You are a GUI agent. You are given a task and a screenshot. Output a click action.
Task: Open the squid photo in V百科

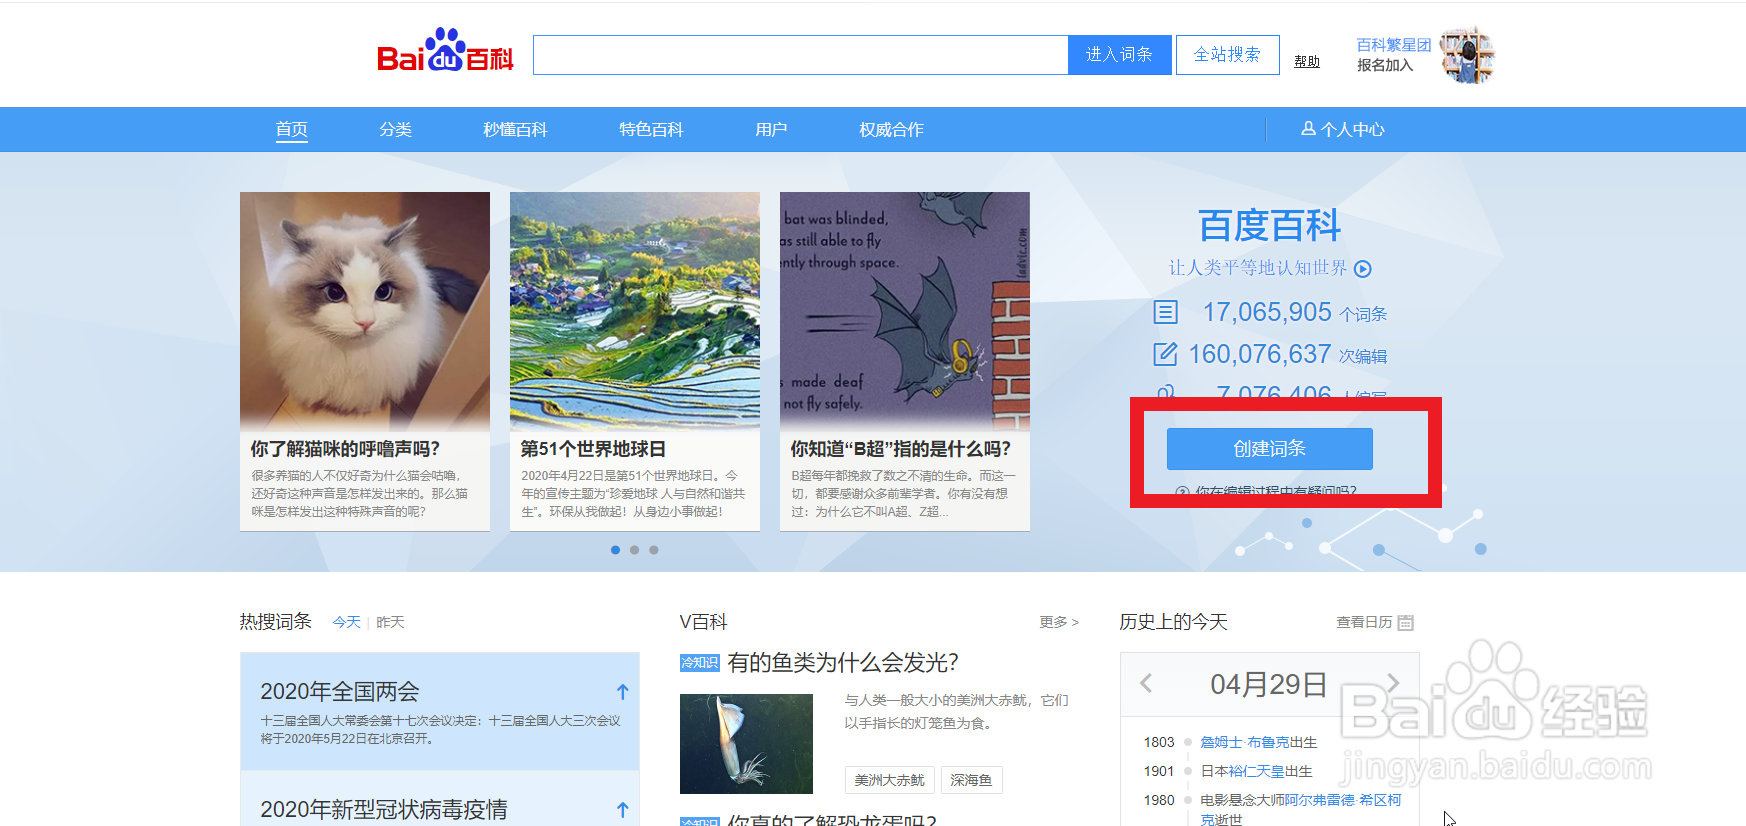click(746, 744)
